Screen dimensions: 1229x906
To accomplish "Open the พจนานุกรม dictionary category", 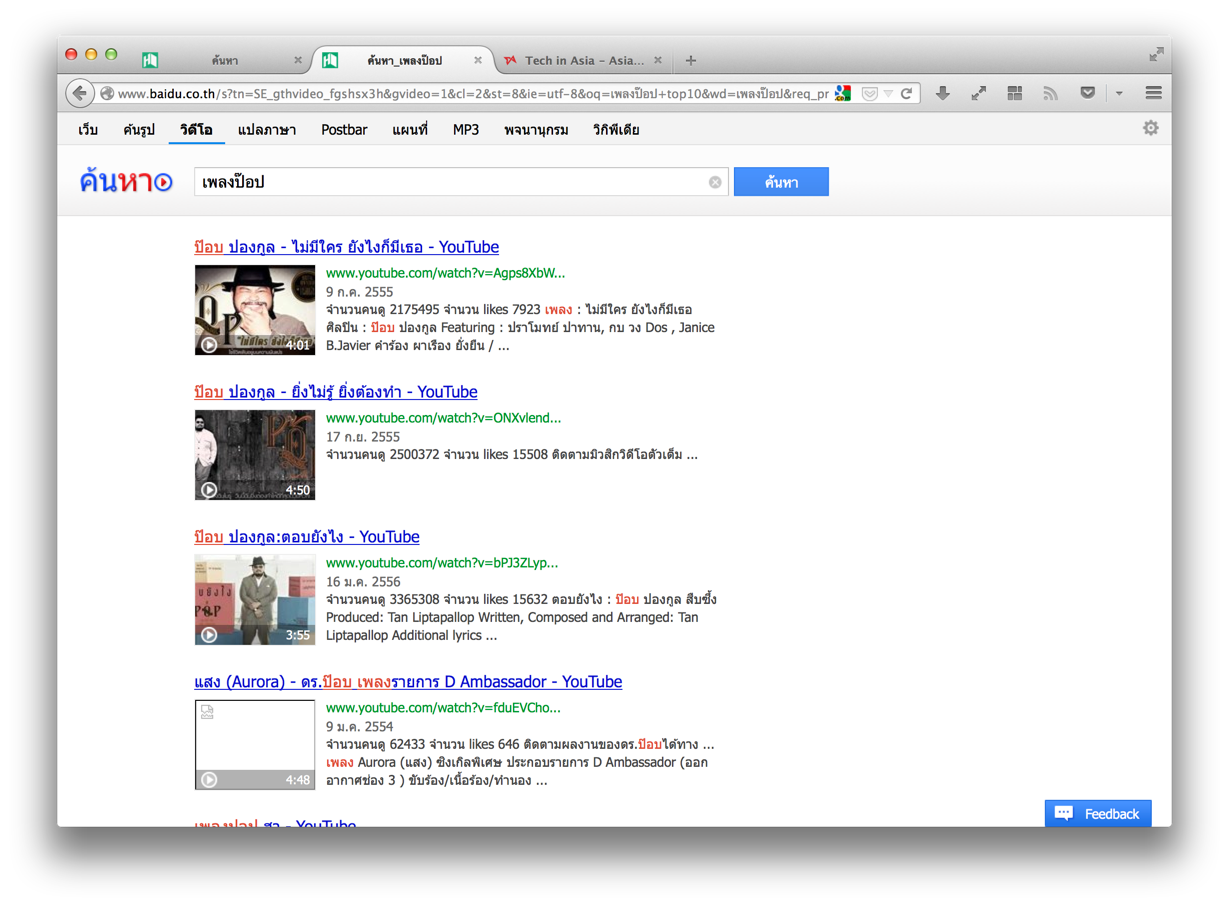I will (x=536, y=130).
